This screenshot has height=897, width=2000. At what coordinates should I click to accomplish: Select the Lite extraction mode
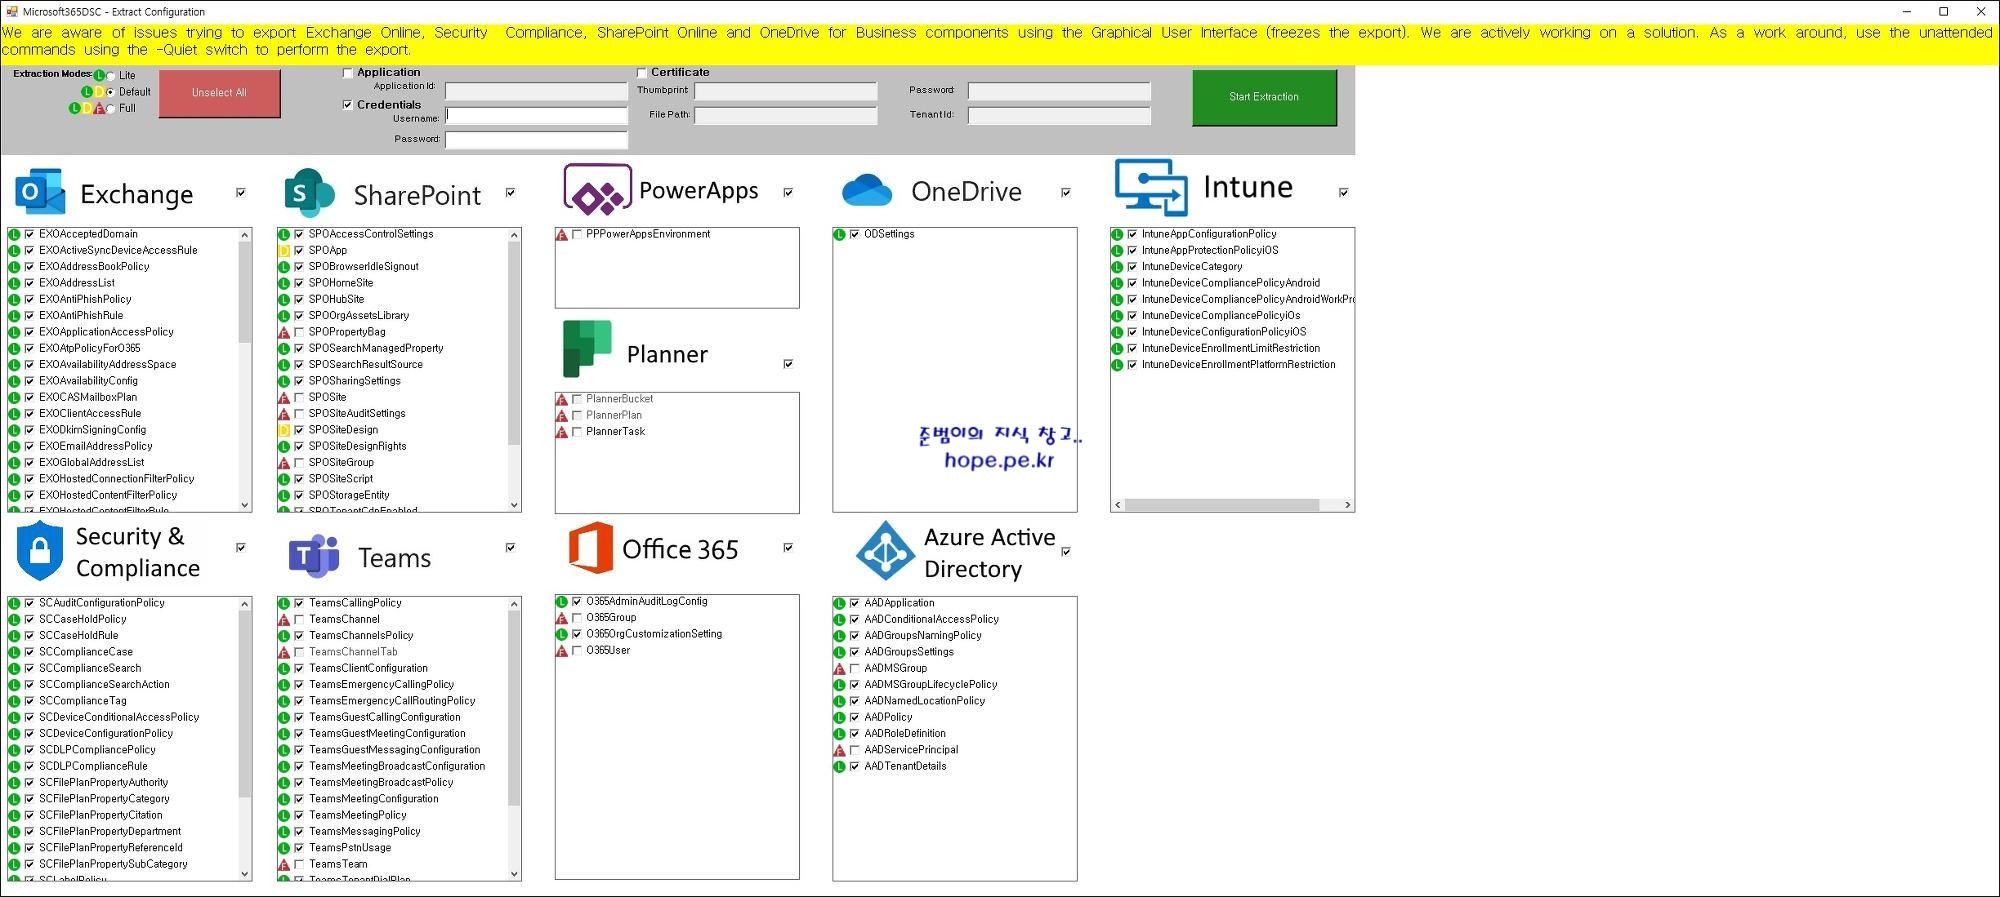click(111, 76)
